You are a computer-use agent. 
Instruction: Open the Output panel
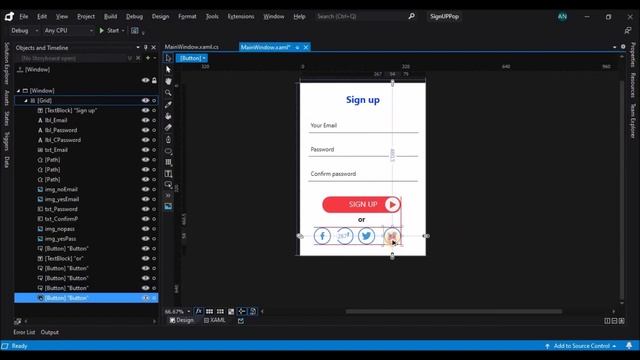[50, 332]
